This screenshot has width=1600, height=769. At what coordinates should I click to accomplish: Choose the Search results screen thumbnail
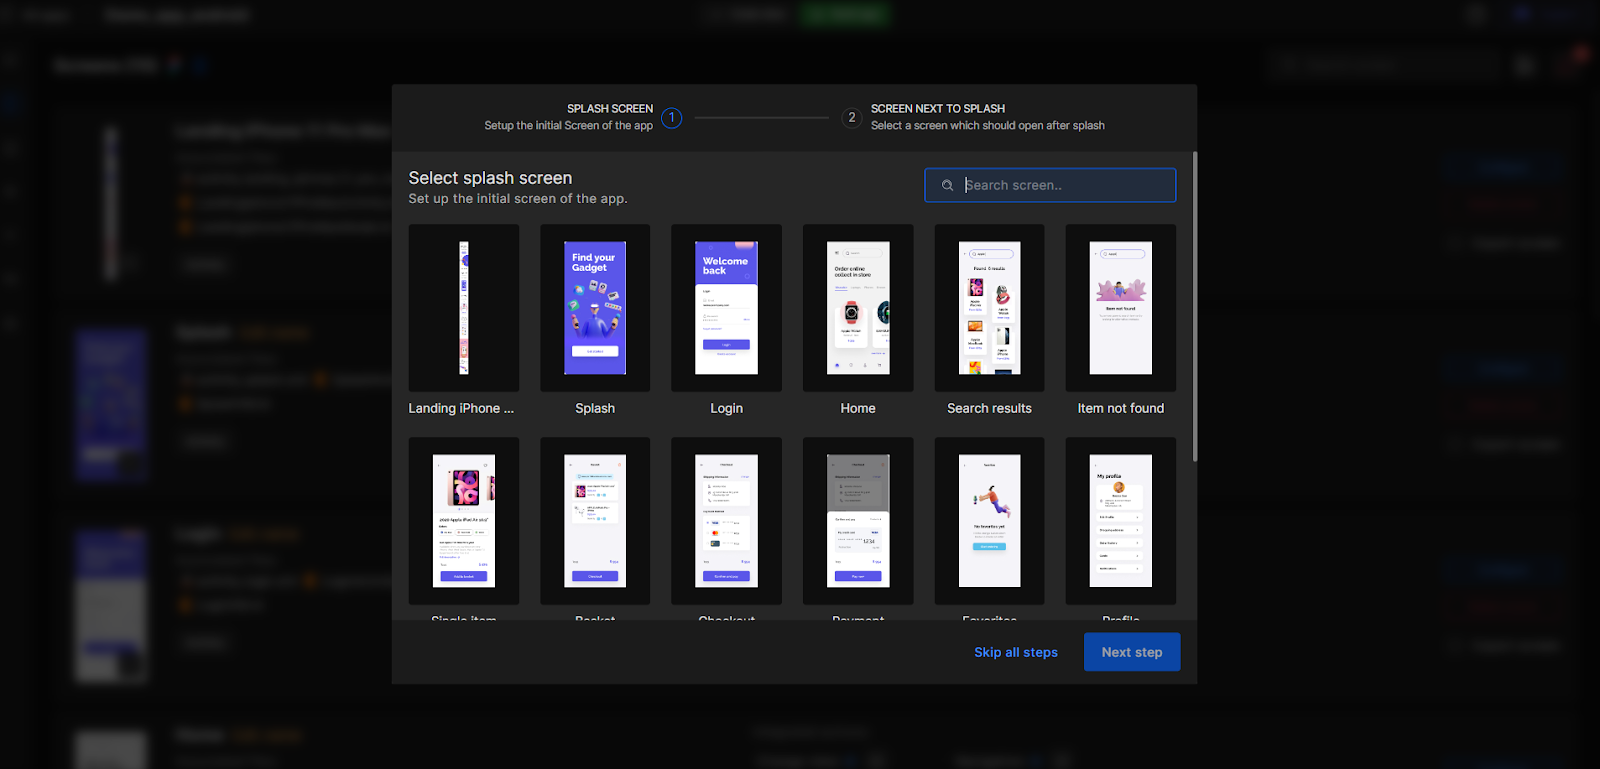990,308
